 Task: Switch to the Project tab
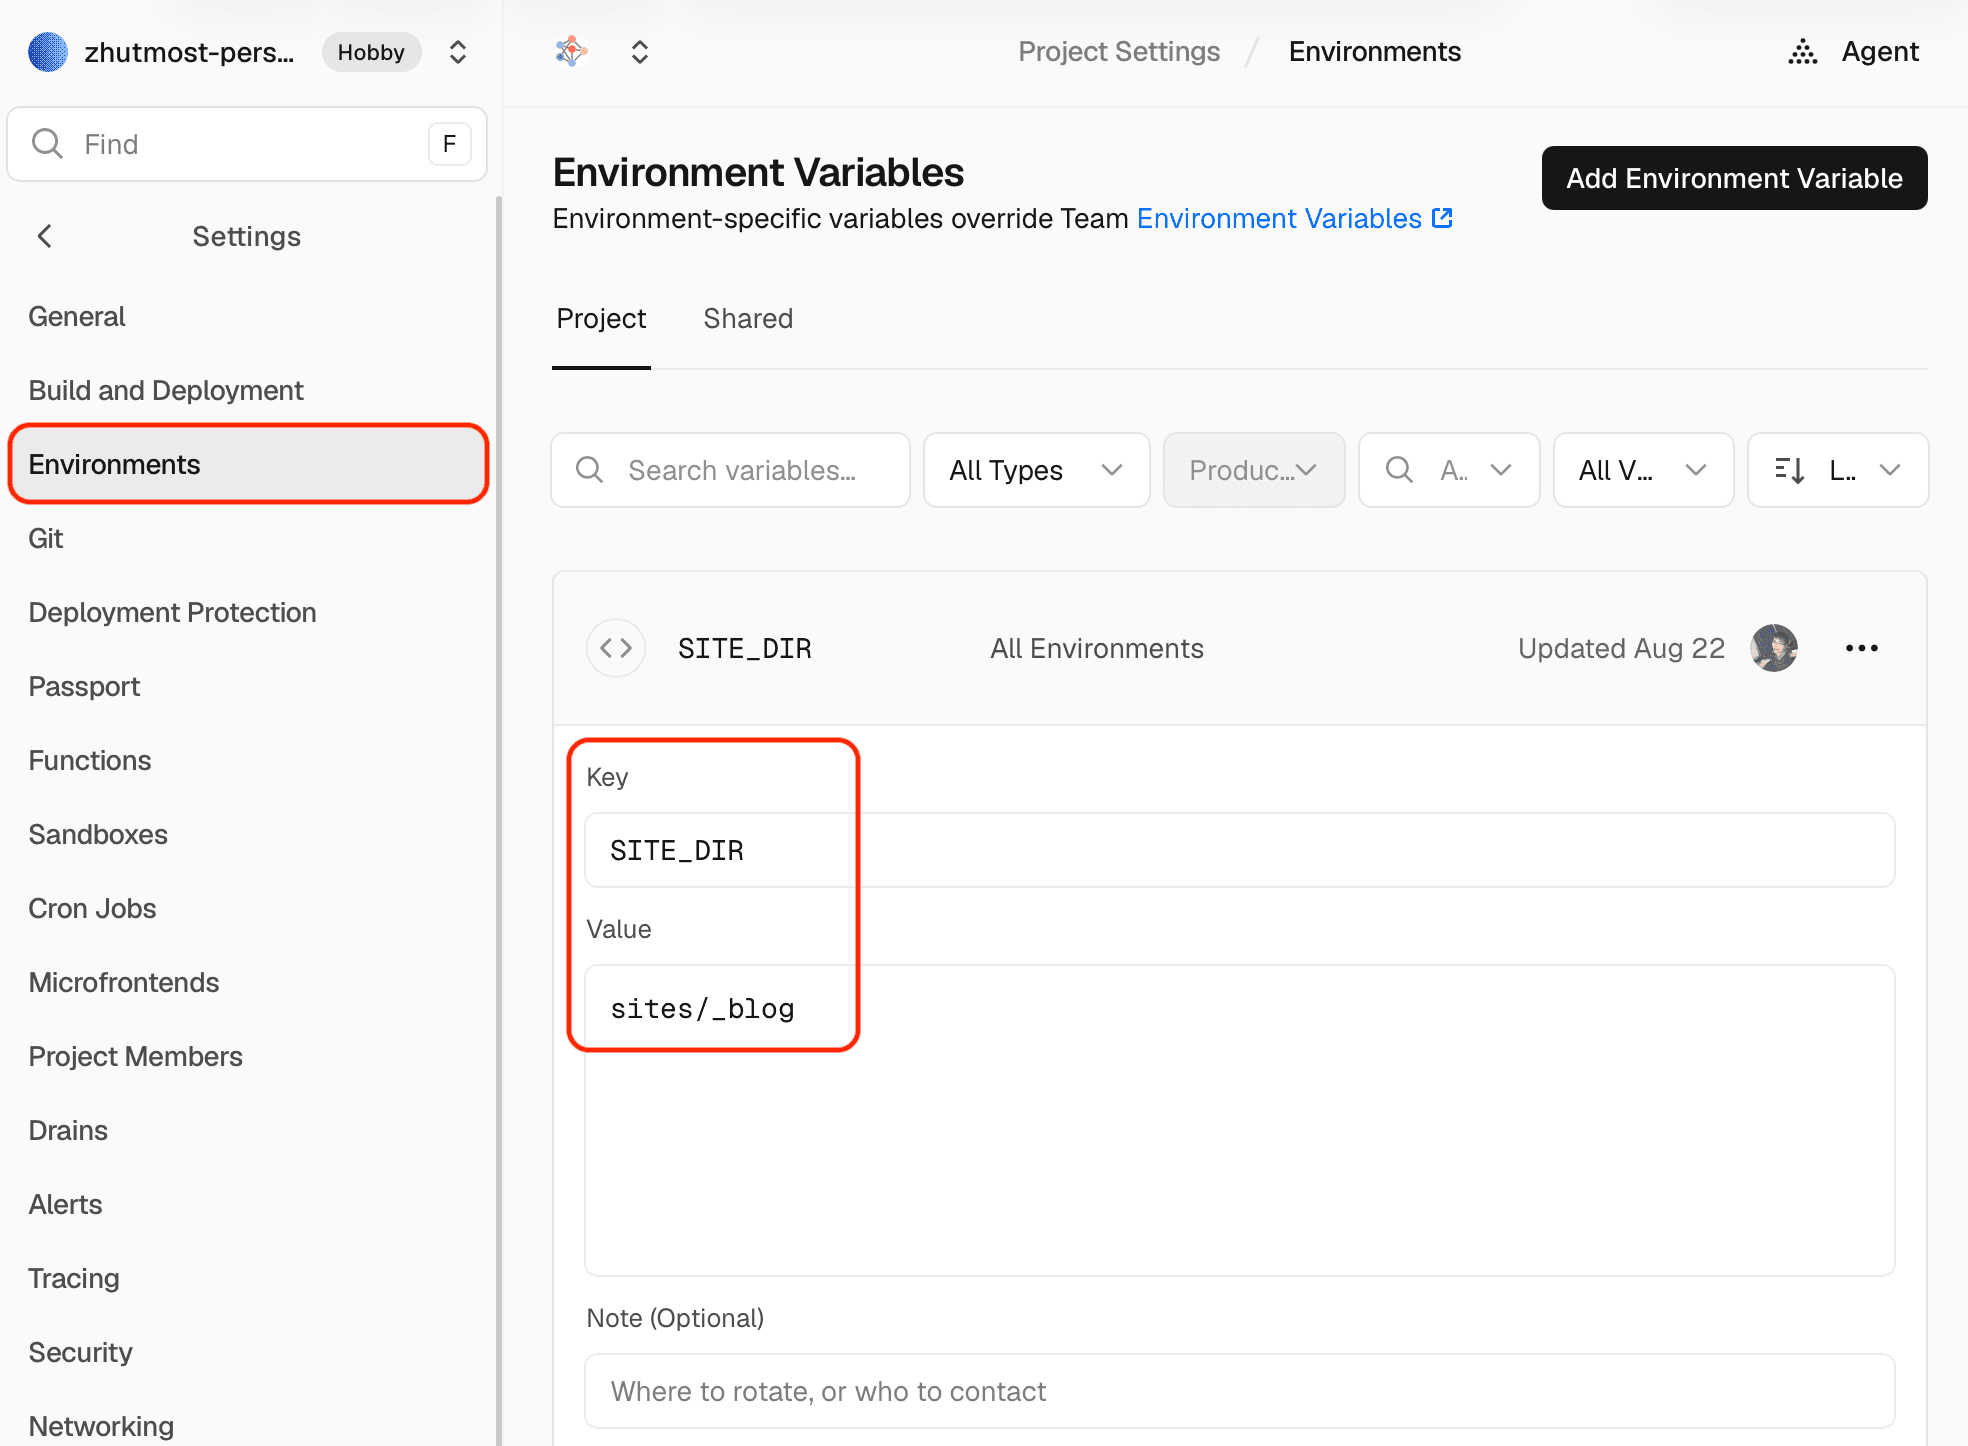pos(601,318)
